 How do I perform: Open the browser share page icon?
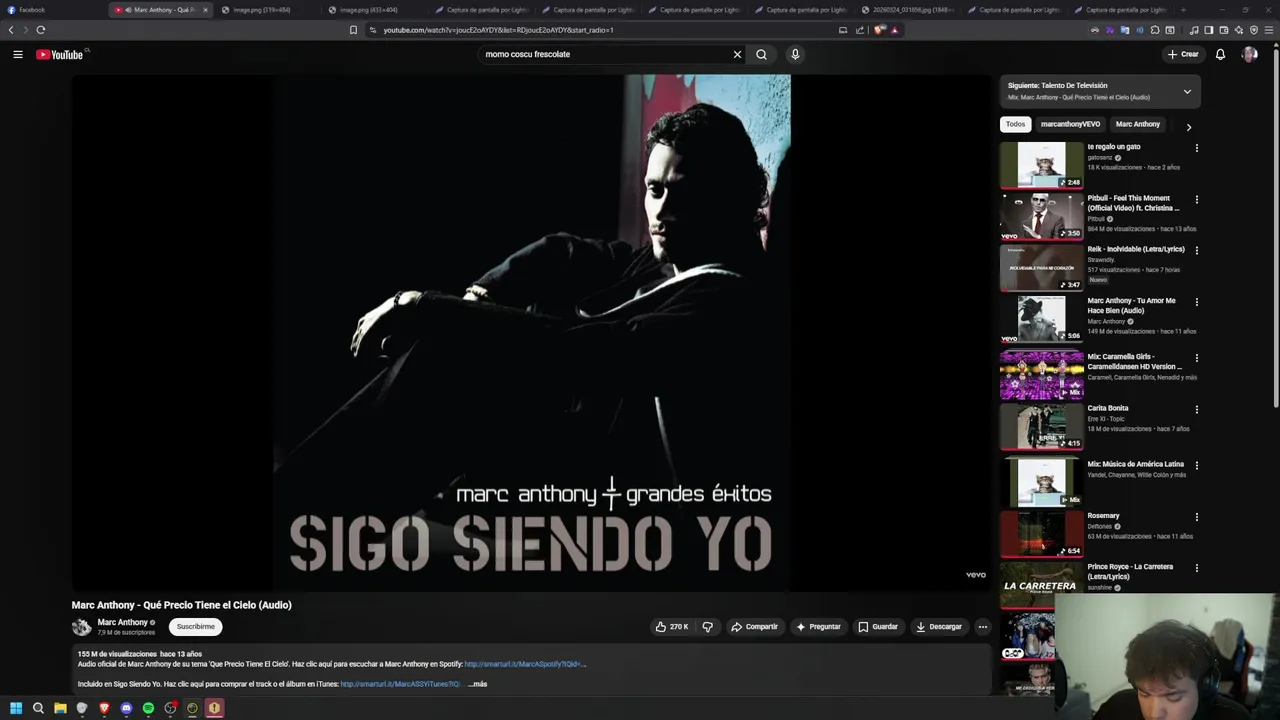click(860, 30)
